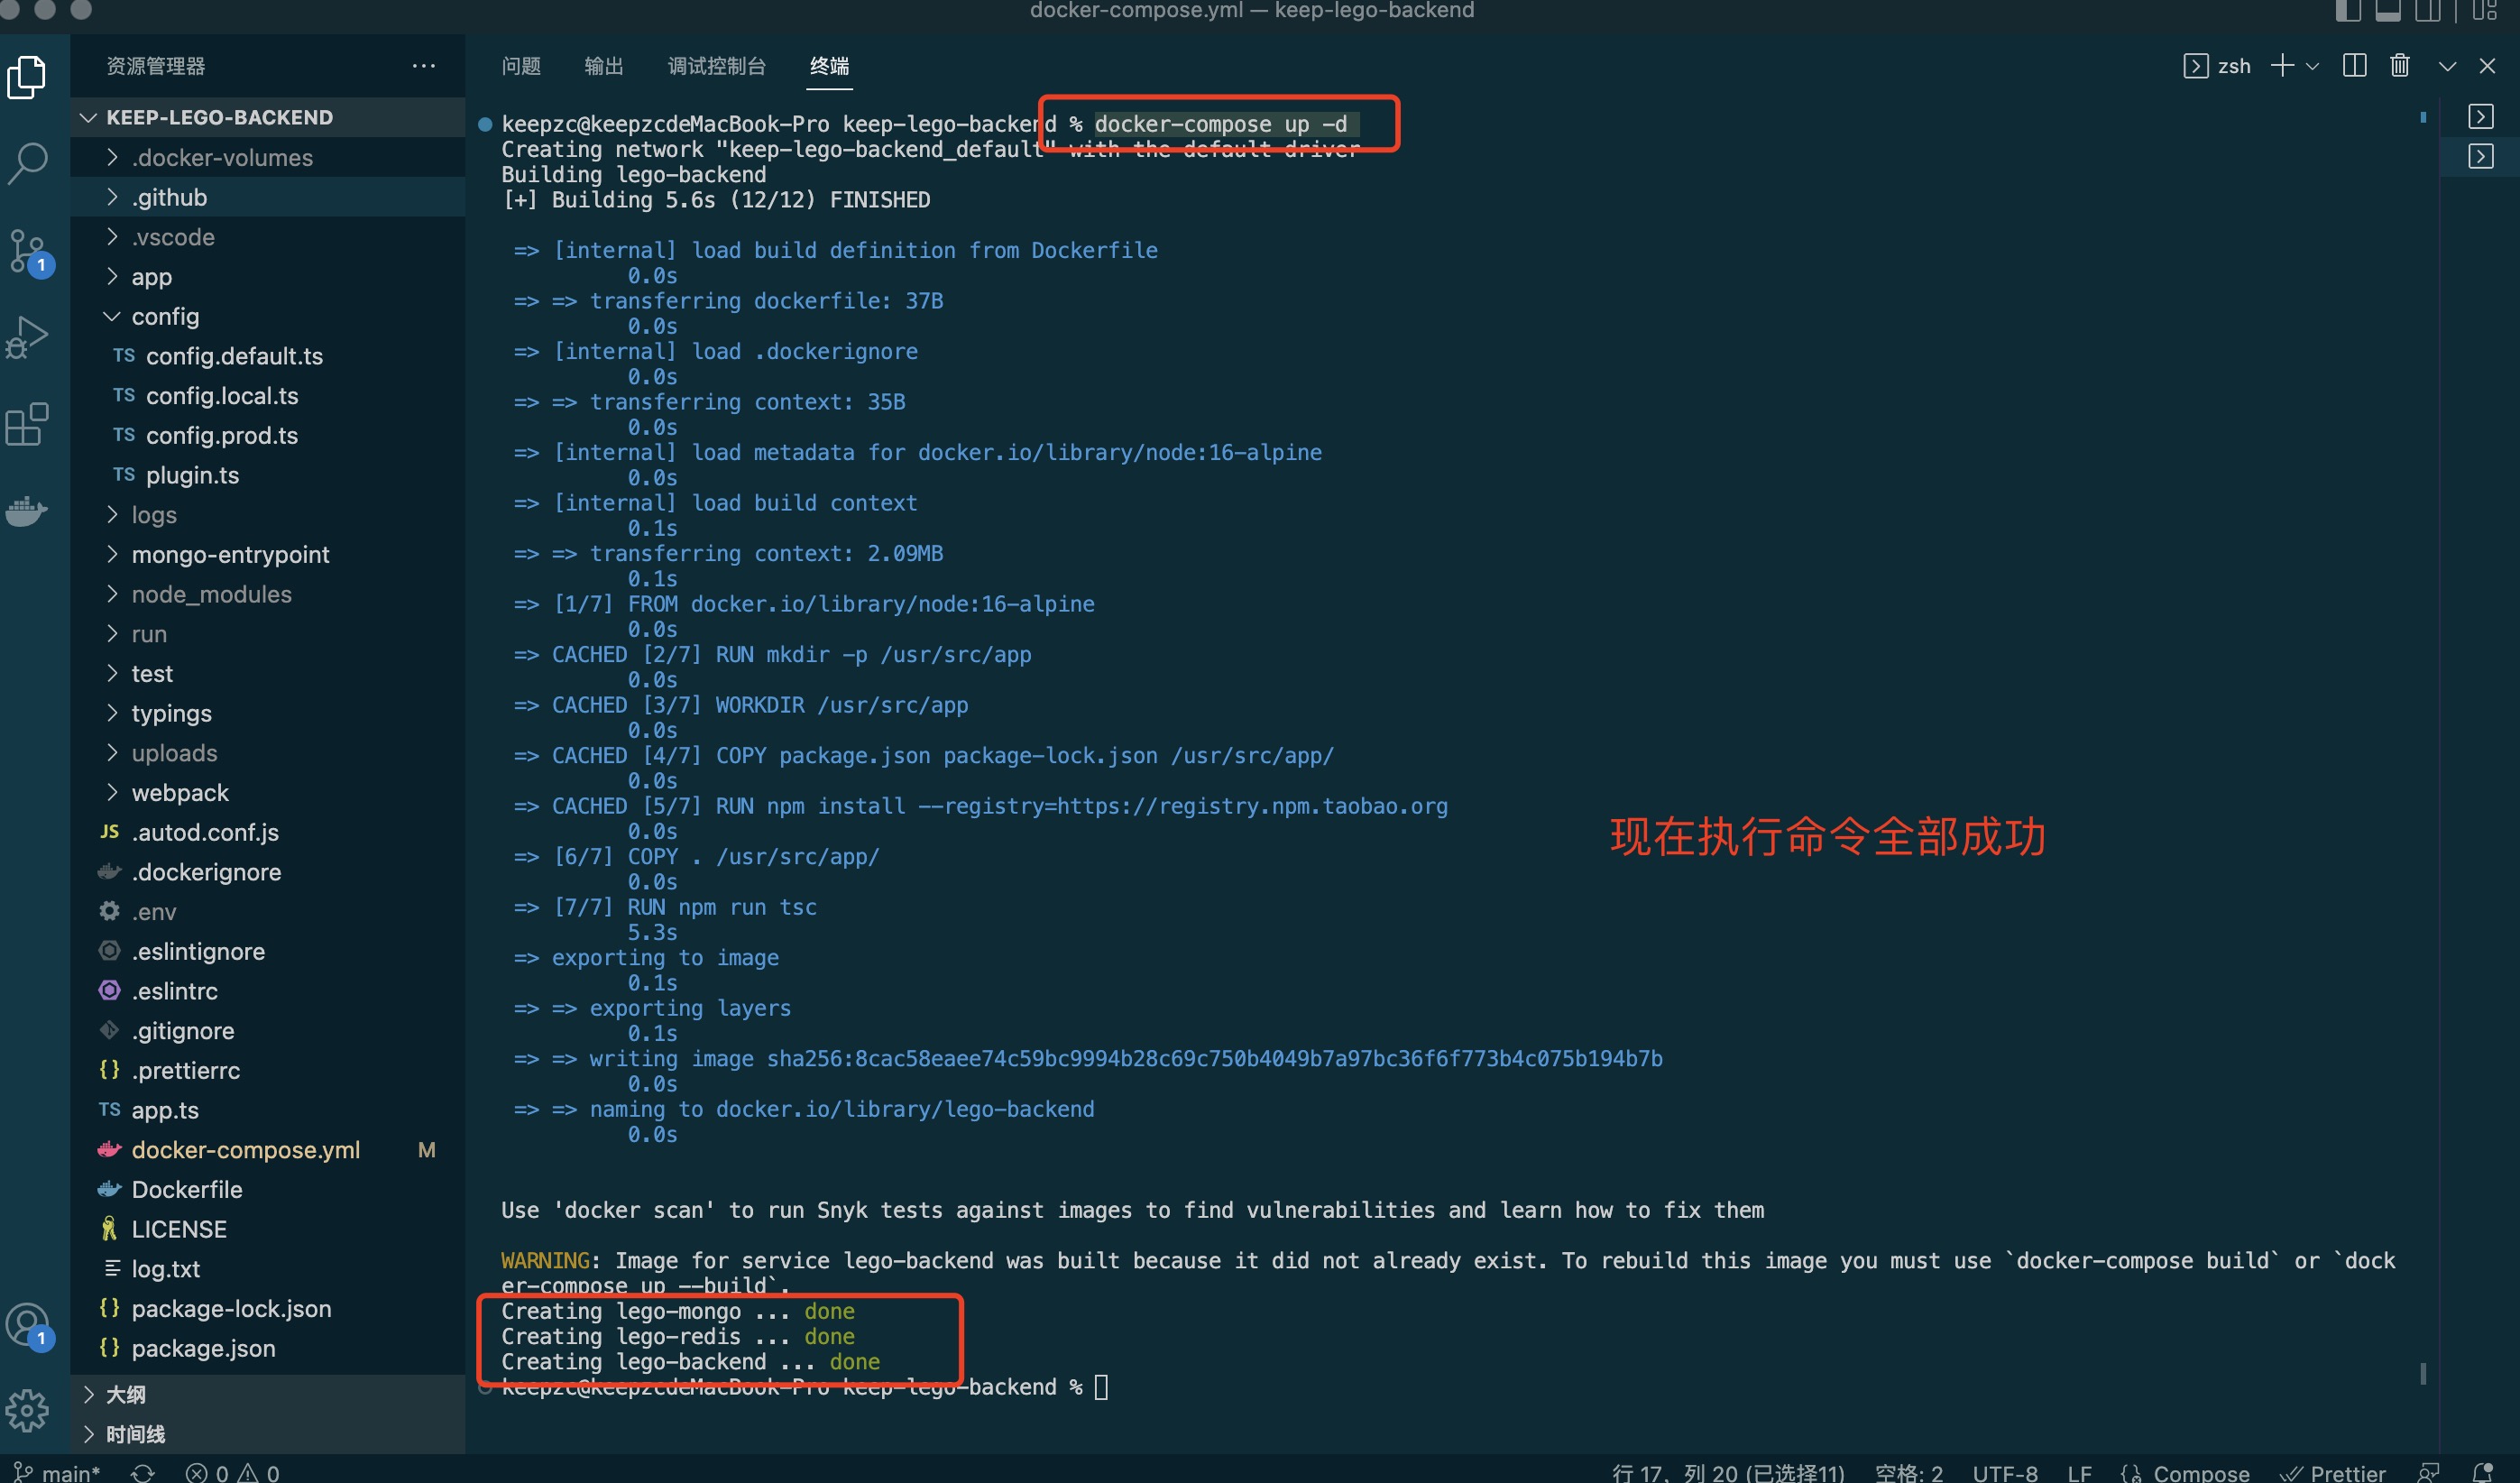Viewport: 2520px width, 1483px height.
Task: Open the Explorer view in activity bar
Action: [x=27, y=76]
